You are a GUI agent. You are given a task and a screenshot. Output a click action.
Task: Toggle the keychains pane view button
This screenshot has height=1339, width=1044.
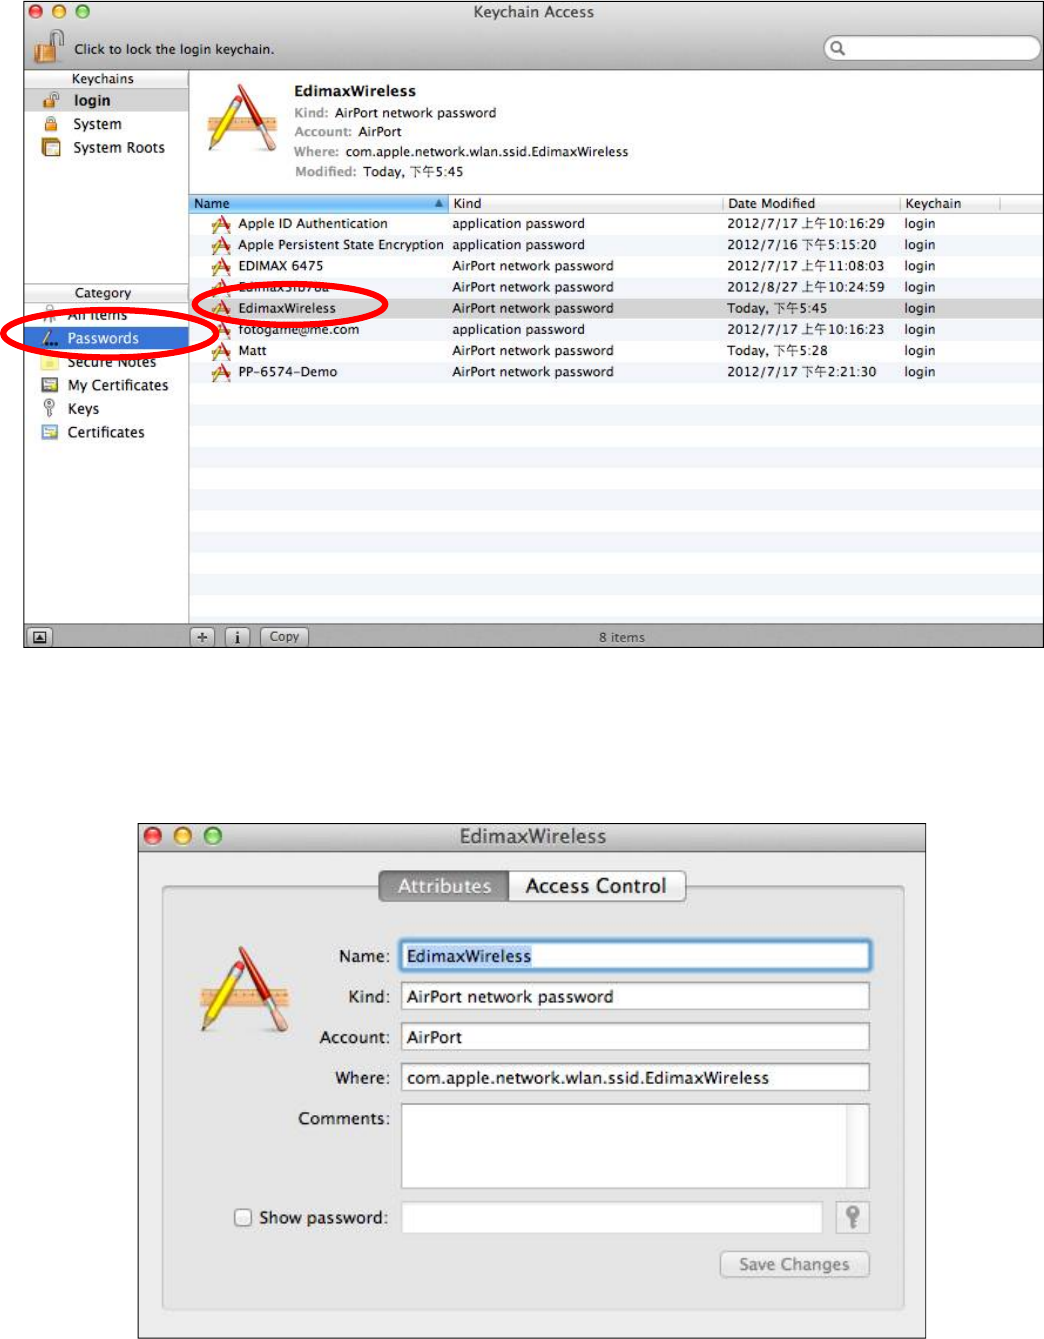click(39, 637)
